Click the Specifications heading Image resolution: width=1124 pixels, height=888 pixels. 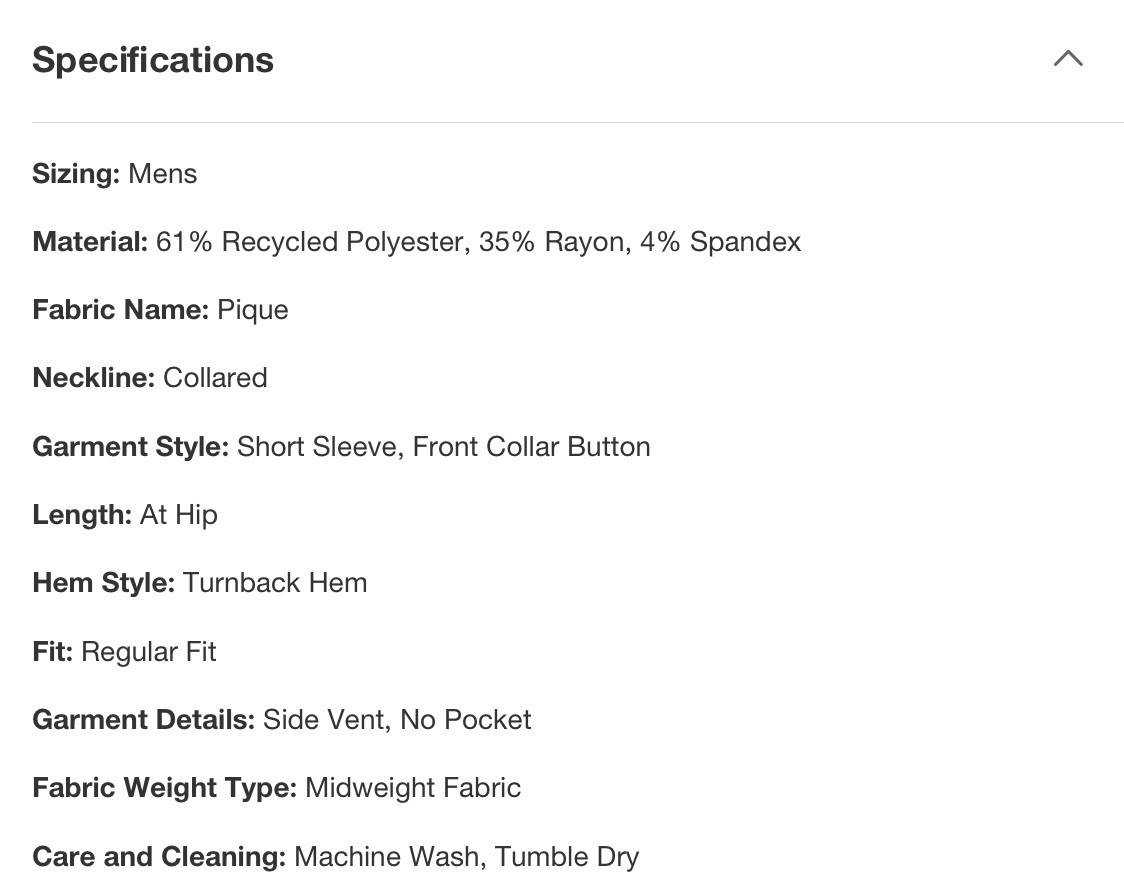pos(153,60)
